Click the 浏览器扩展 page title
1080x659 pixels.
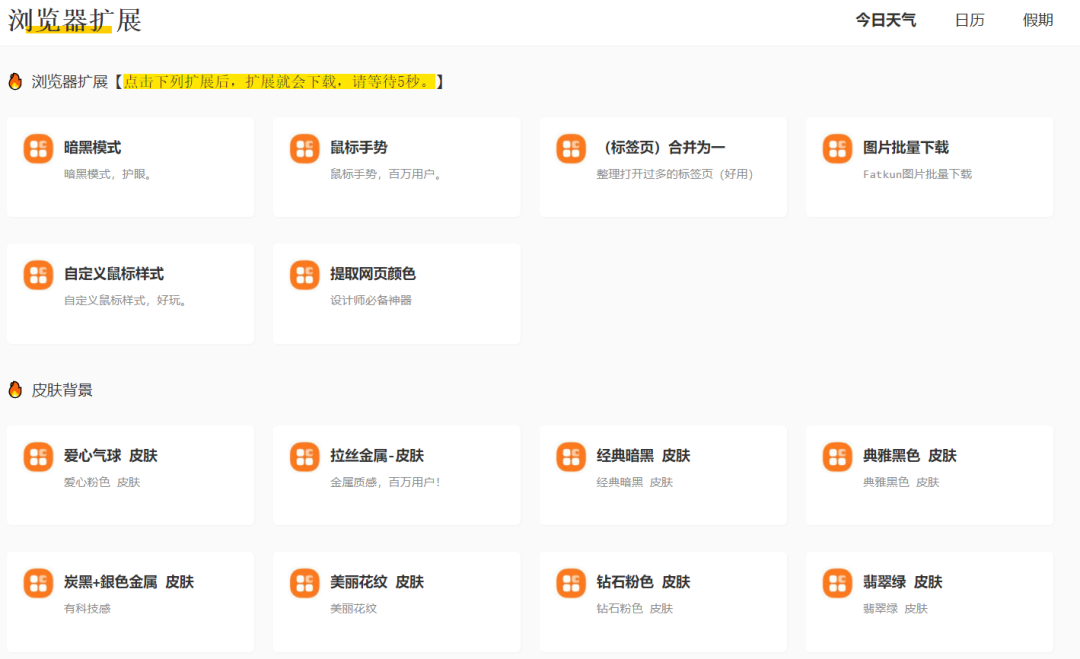(x=74, y=20)
